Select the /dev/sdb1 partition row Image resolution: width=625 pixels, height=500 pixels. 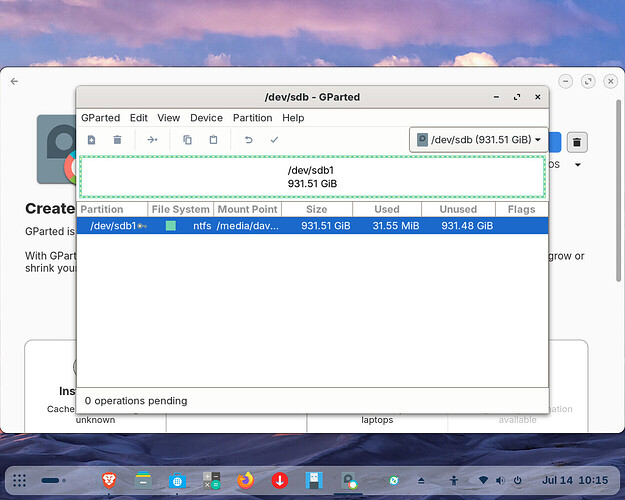tap(312, 226)
